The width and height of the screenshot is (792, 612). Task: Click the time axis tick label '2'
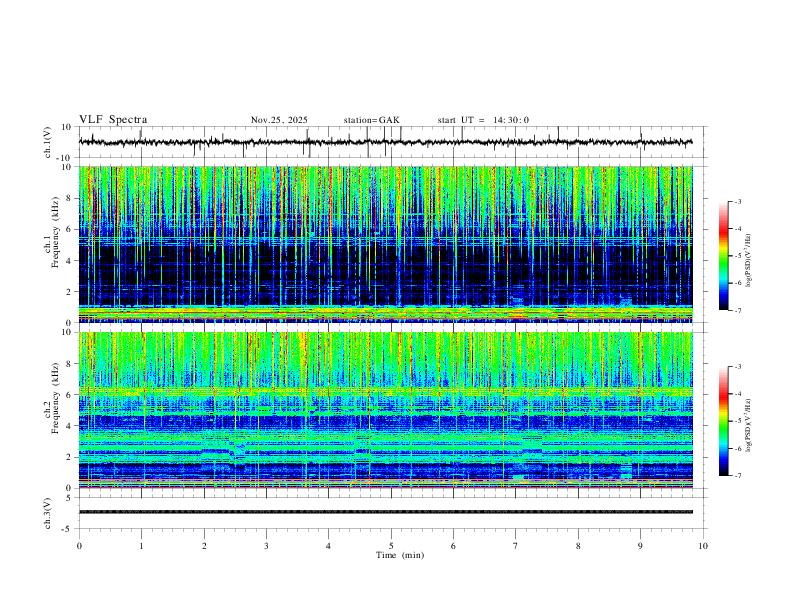204,546
